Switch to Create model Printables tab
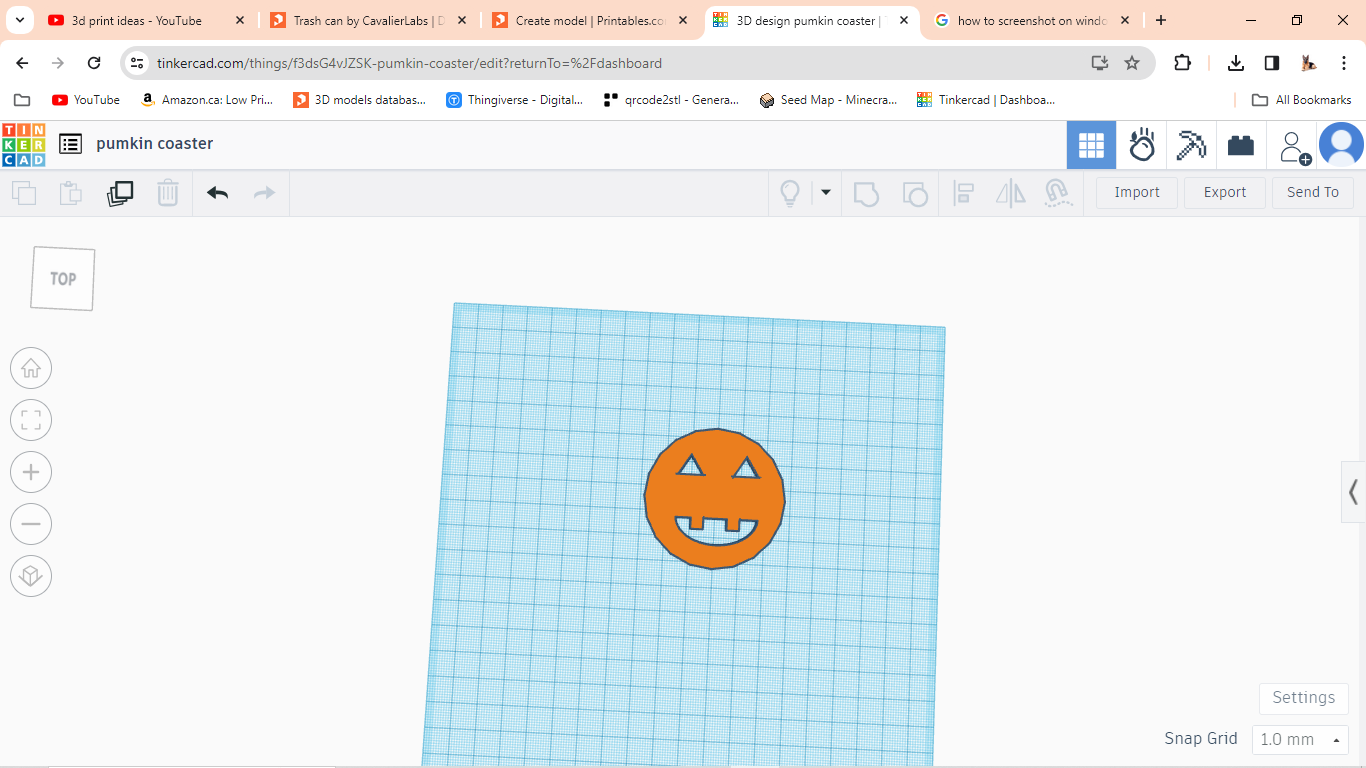This screenshot has width=1366, height=768. point(591,20)
